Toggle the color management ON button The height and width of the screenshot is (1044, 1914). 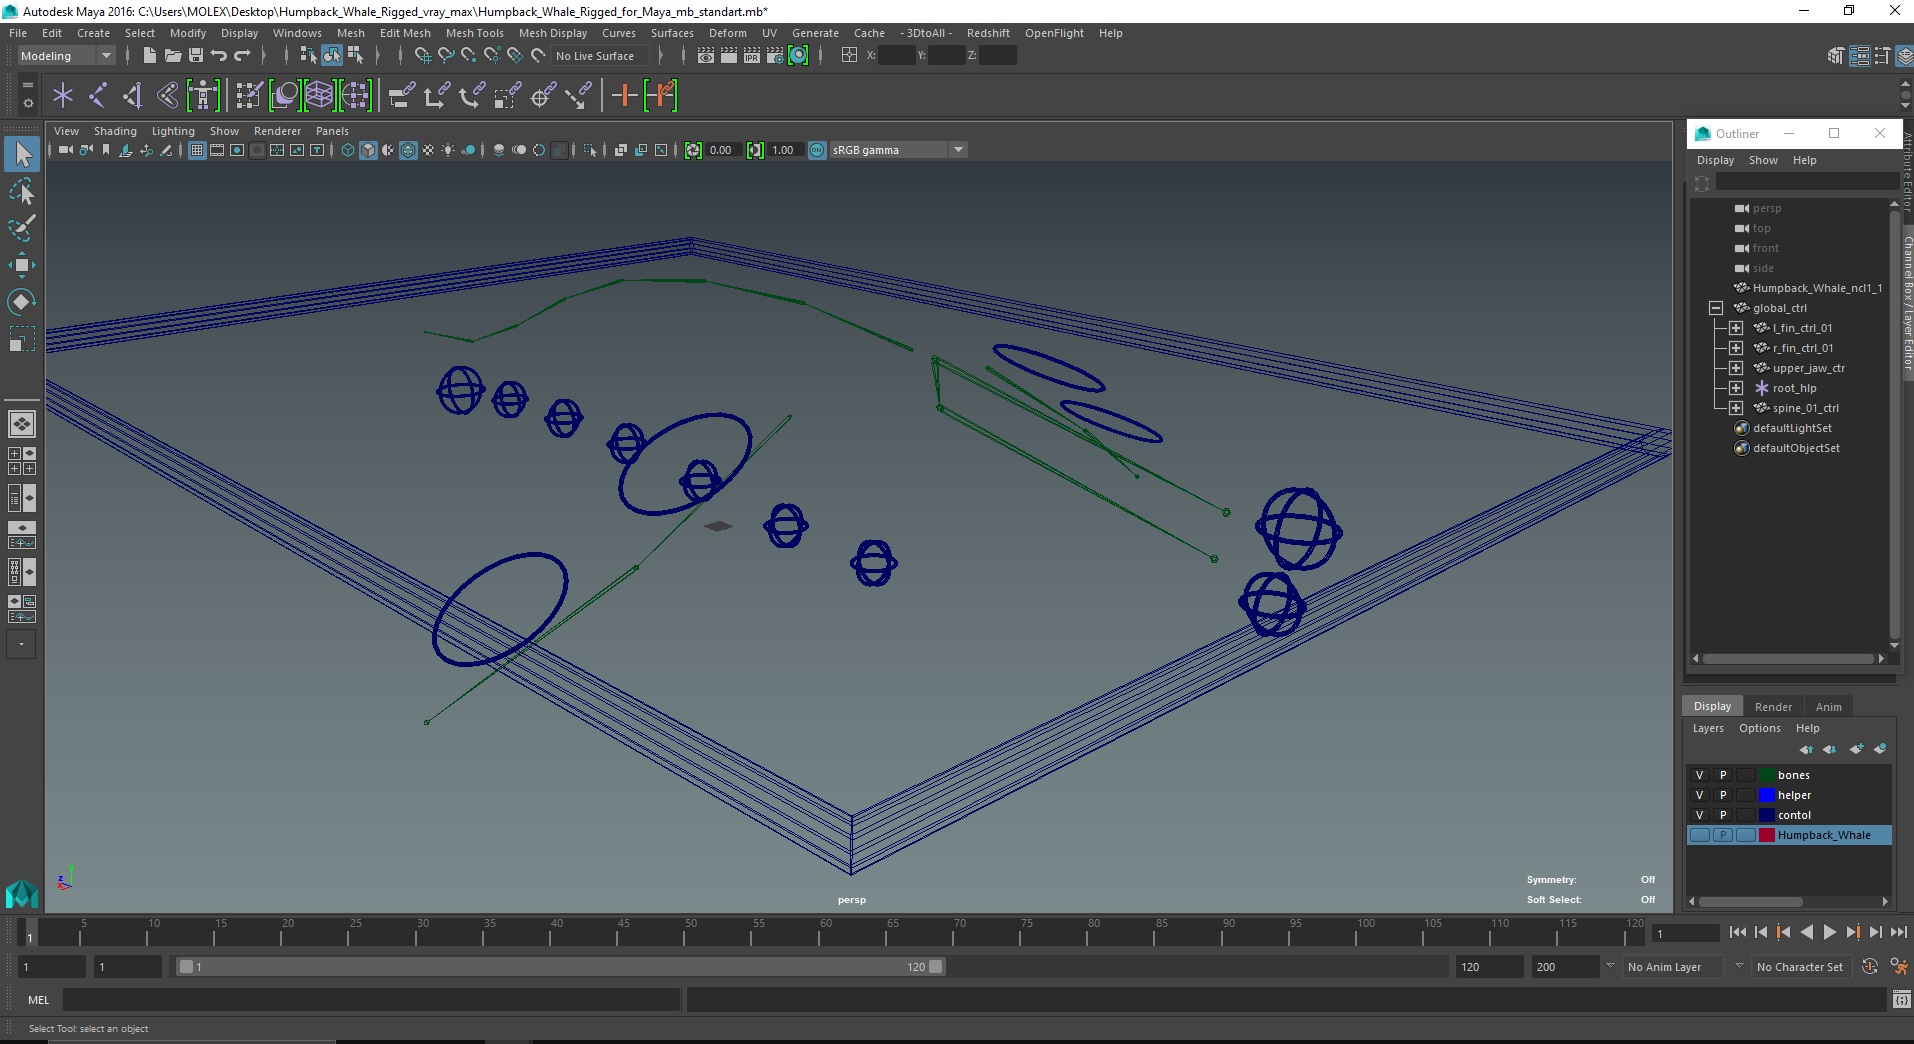[817, 150]
